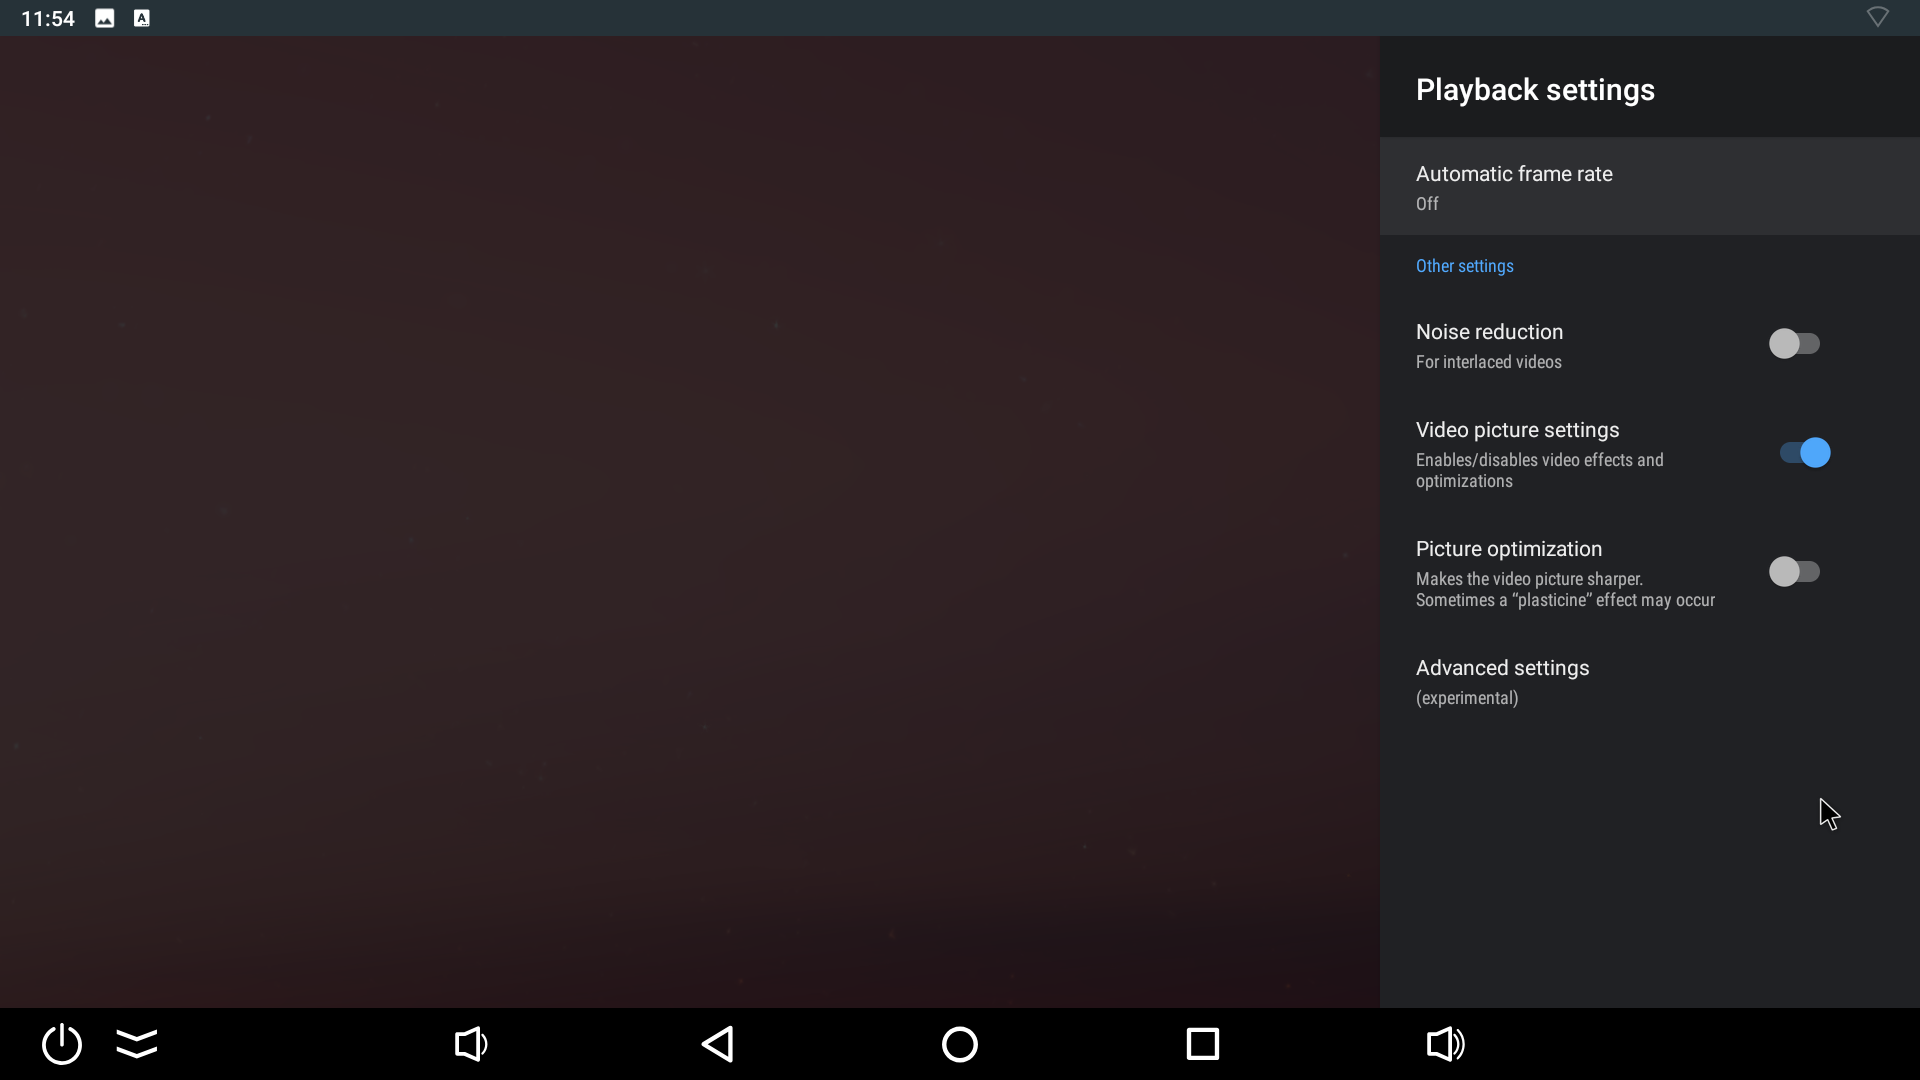Click 'Enables/disables video effects' description
This screenshot has width=1920, height=1080.
click(1540, 470)
